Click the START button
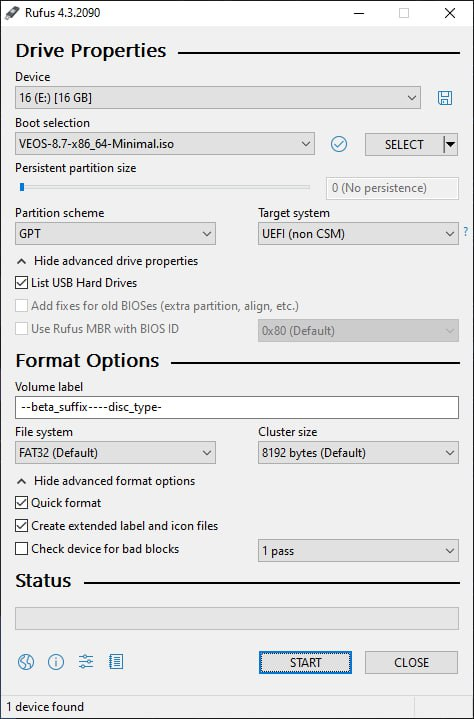 305,663
